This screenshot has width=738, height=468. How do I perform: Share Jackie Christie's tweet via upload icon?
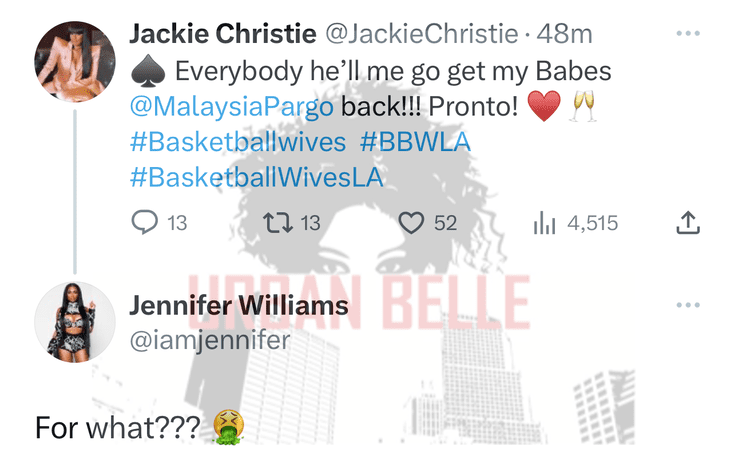(x=688, y=223)
